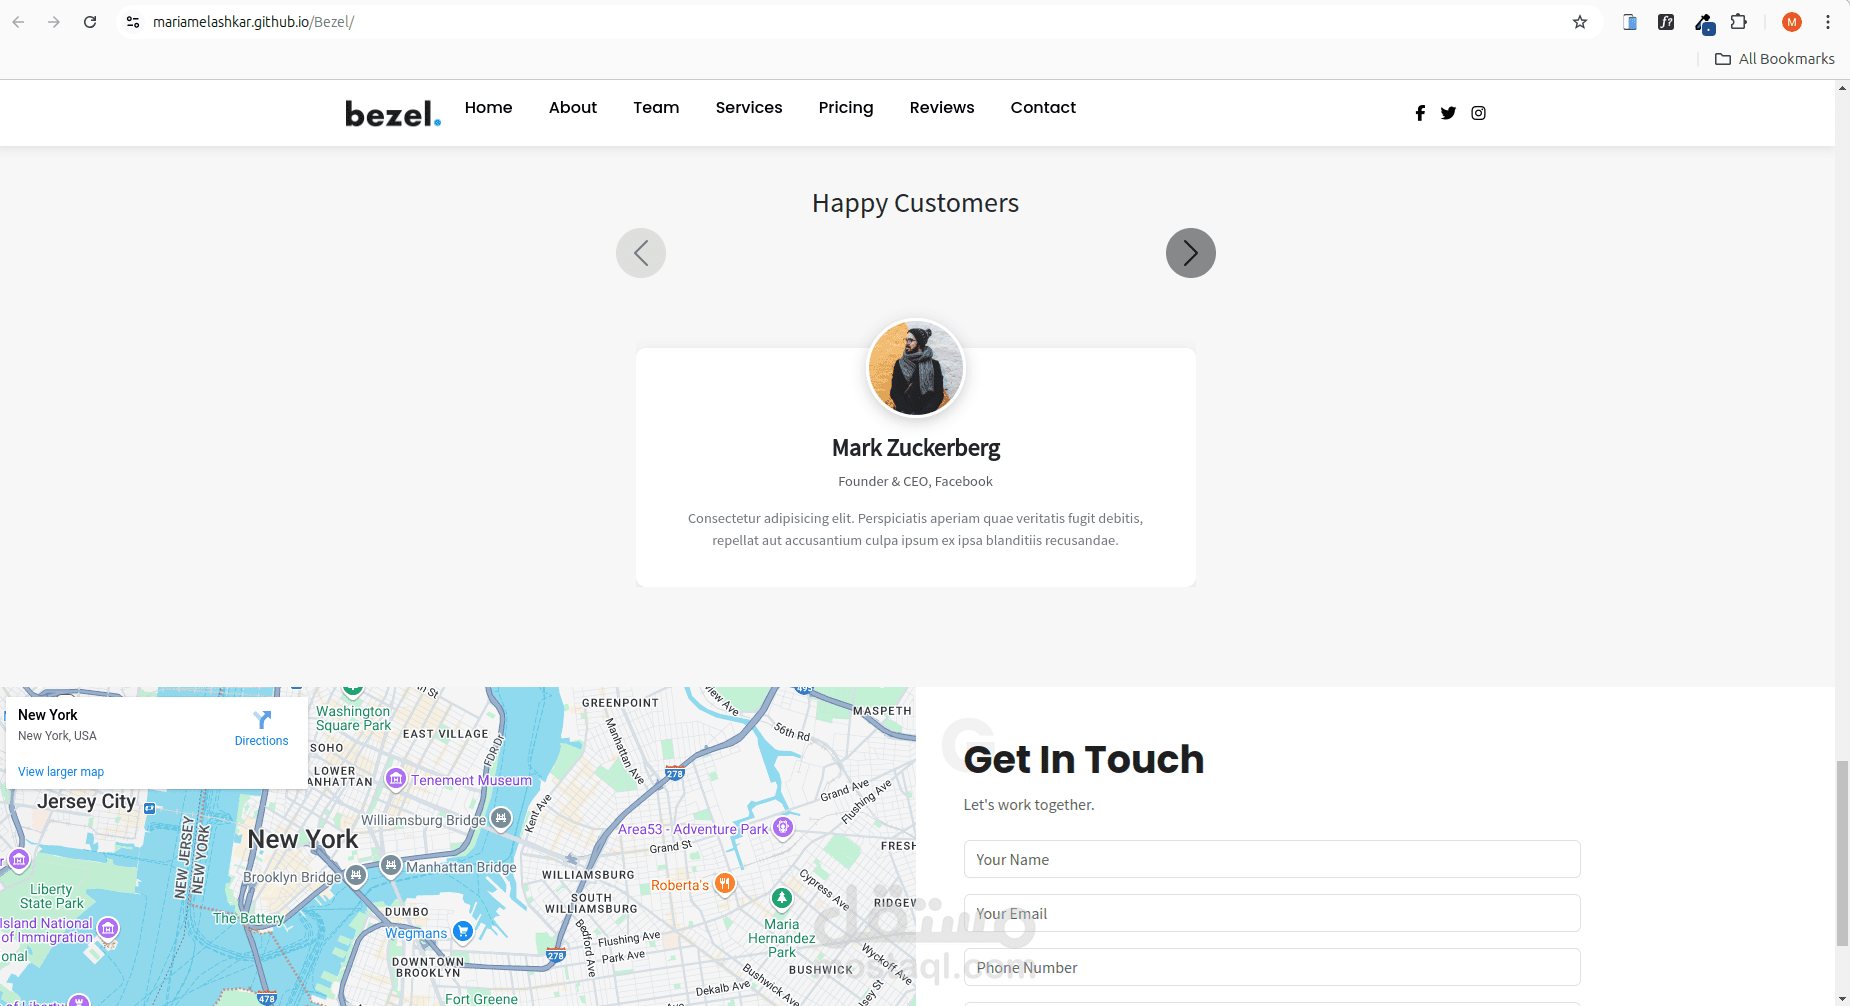Focus the Your Name field
The height and width of the screenshot is (1006, 1850).
point(1272,859)
